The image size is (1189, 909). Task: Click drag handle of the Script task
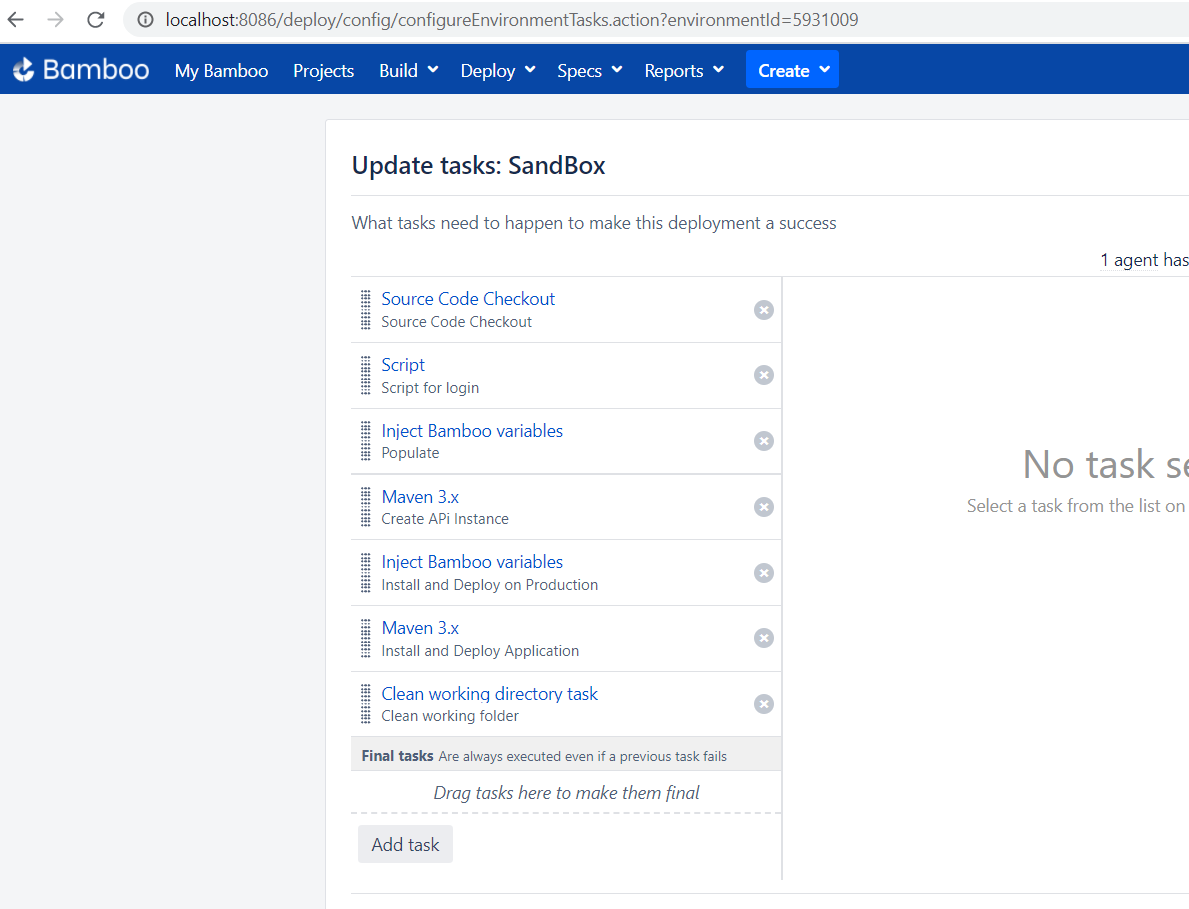click(x=366, y=376)
